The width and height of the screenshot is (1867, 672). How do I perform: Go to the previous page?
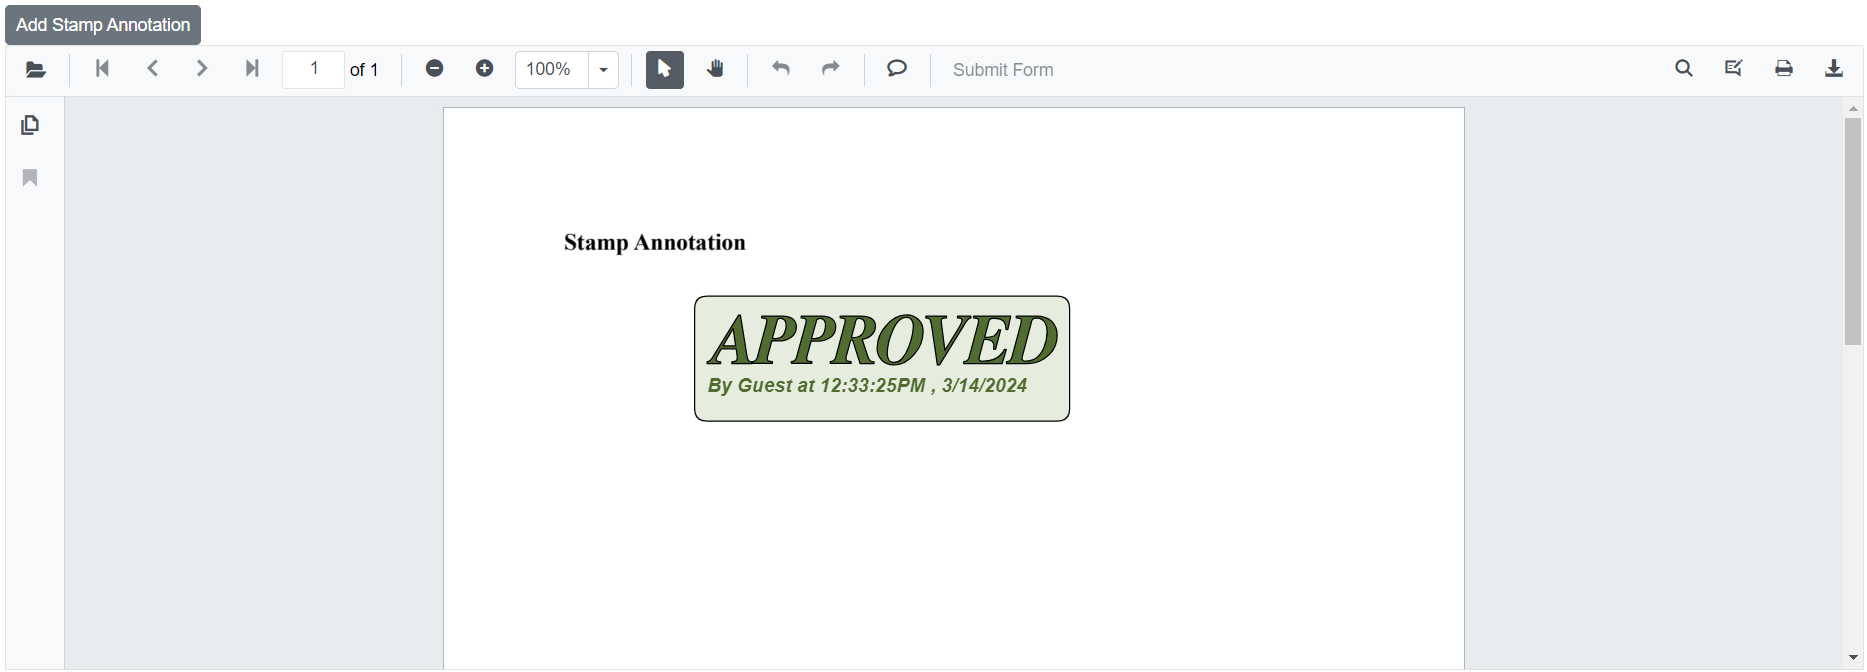tap(152, 69)
